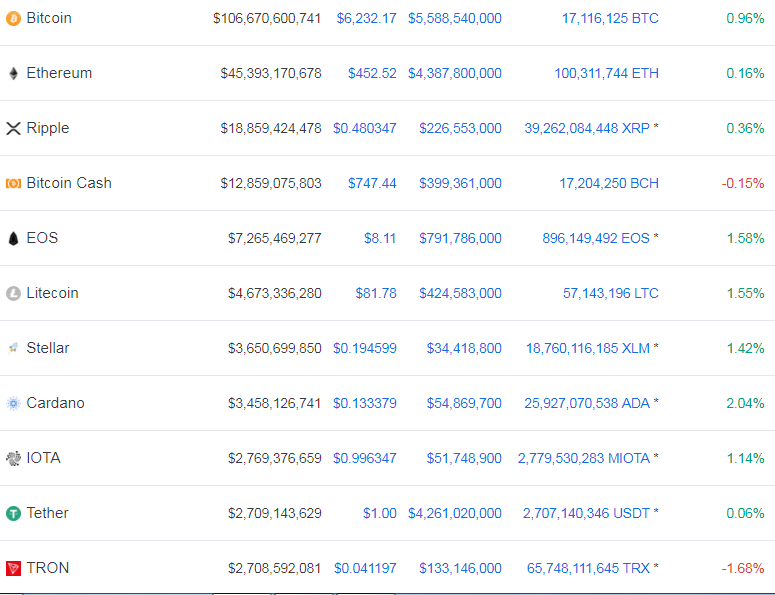Click Tether volume $4,261,020,000
This screenshot has width=775, height=595.
(x=455, y=513)
